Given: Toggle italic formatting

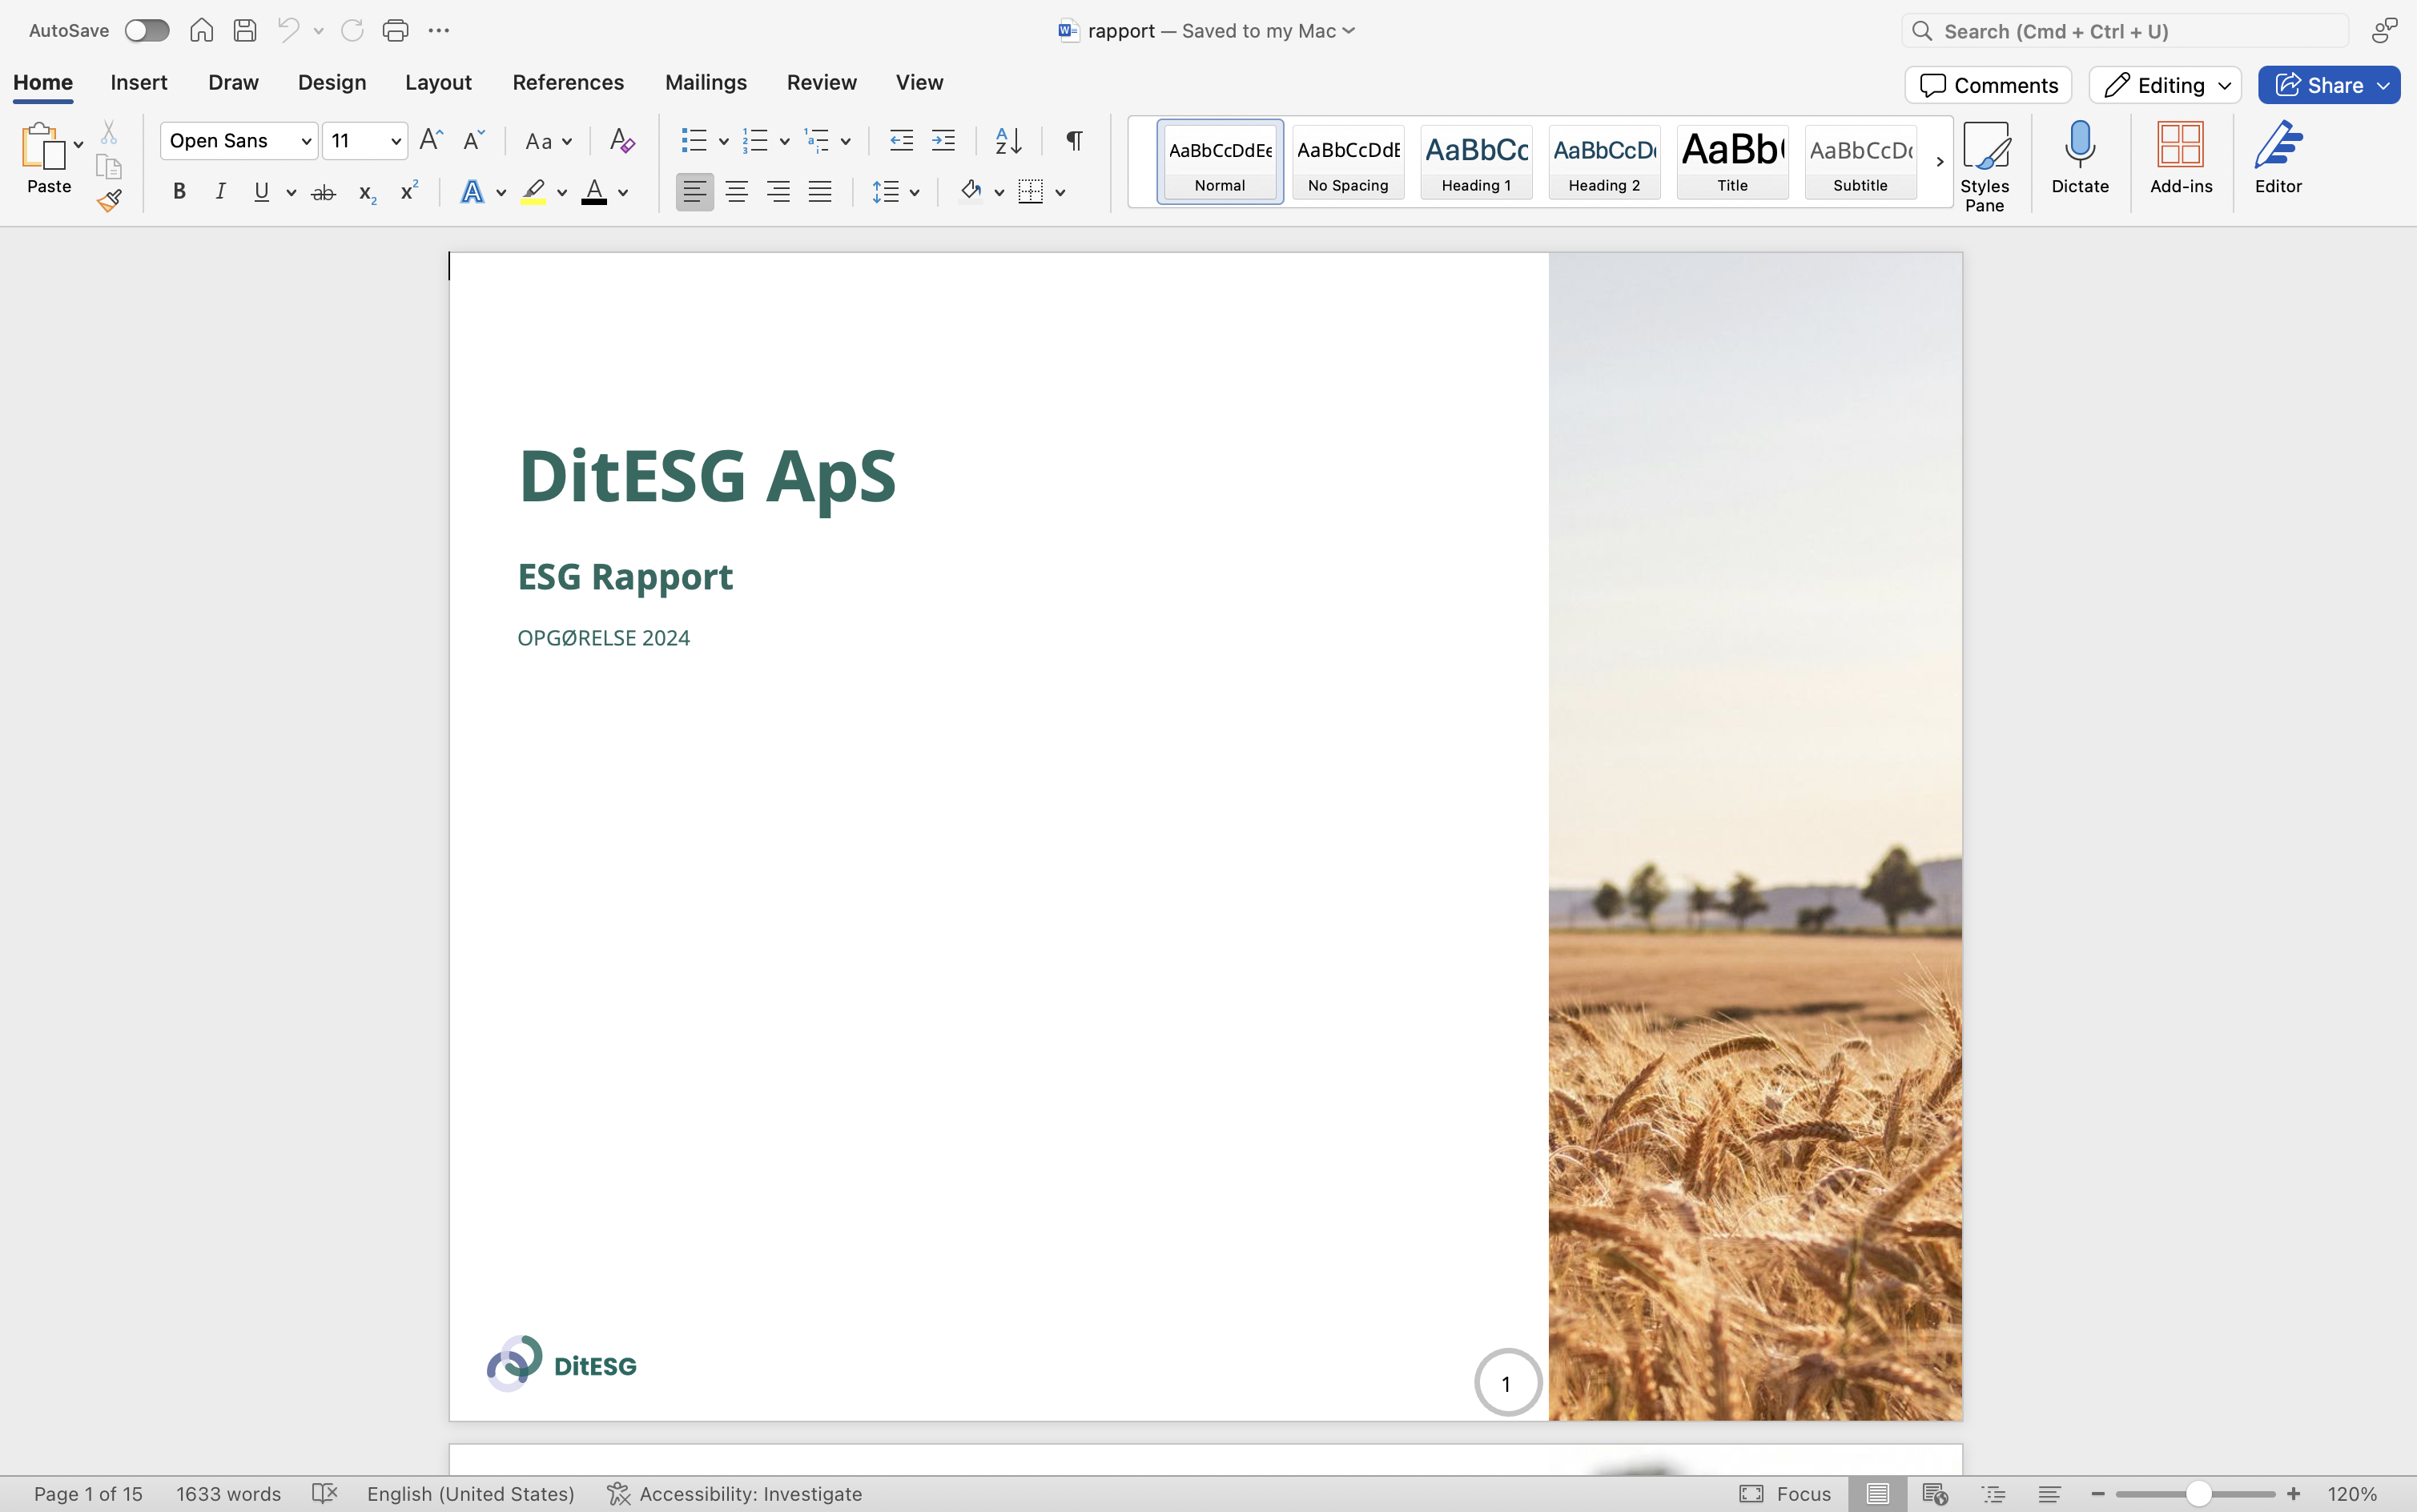Looking at the screenshot, I should click(x=220, y=192).
